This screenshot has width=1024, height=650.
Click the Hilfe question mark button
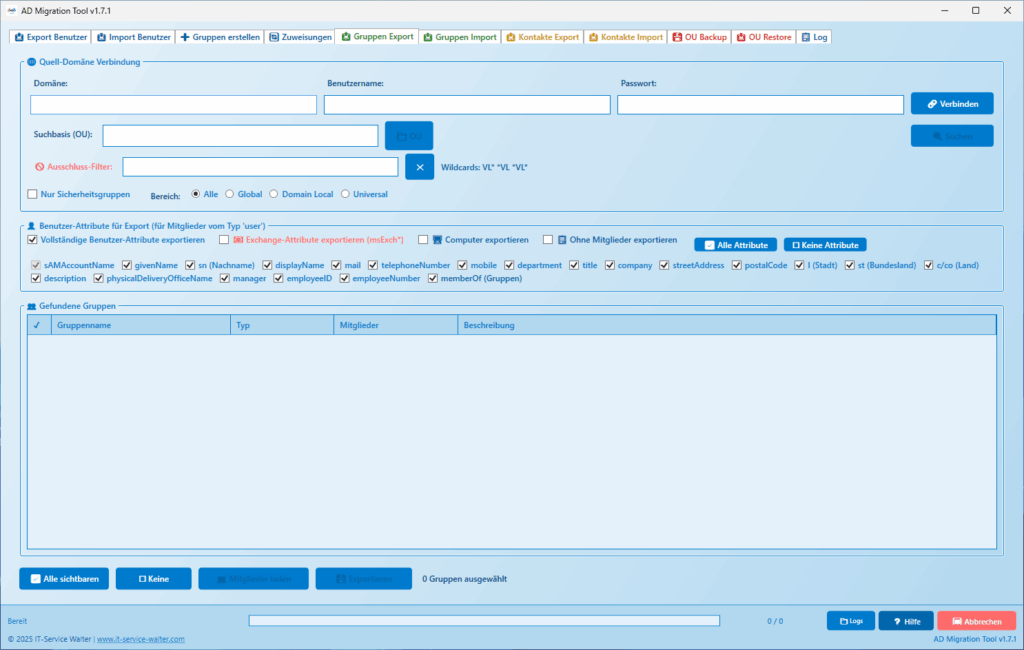[x=906, y=621]
